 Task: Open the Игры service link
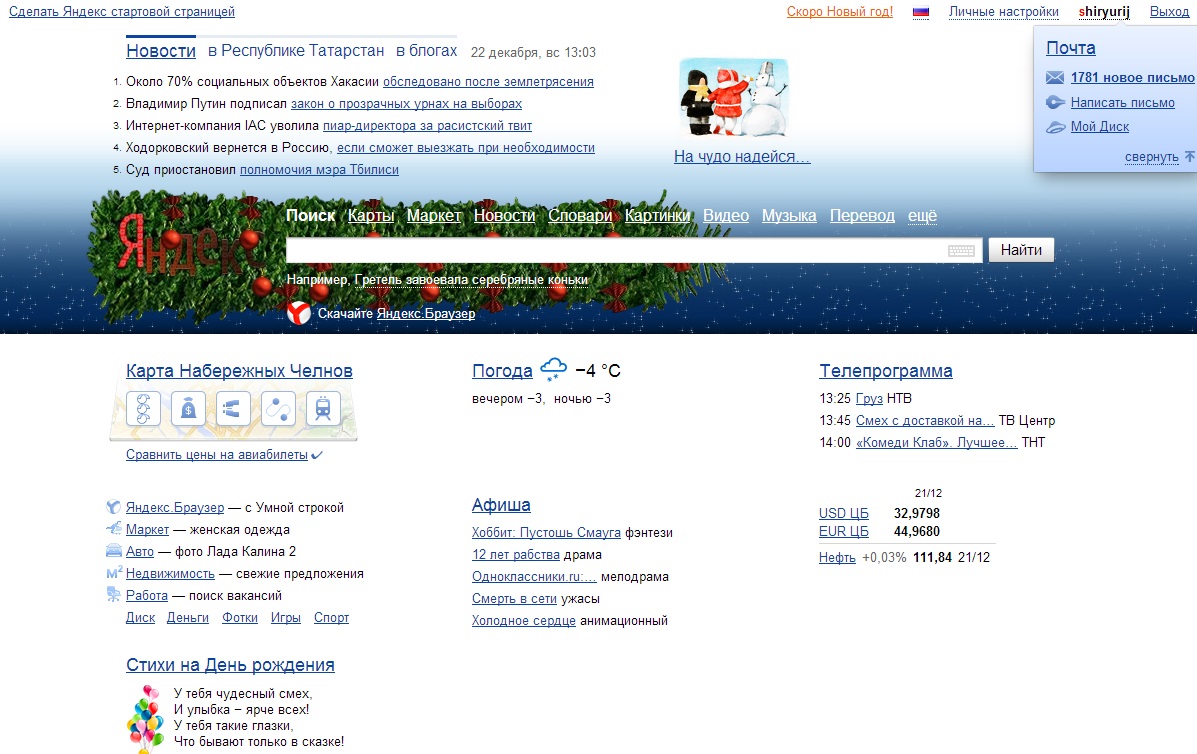pos(286,618)
